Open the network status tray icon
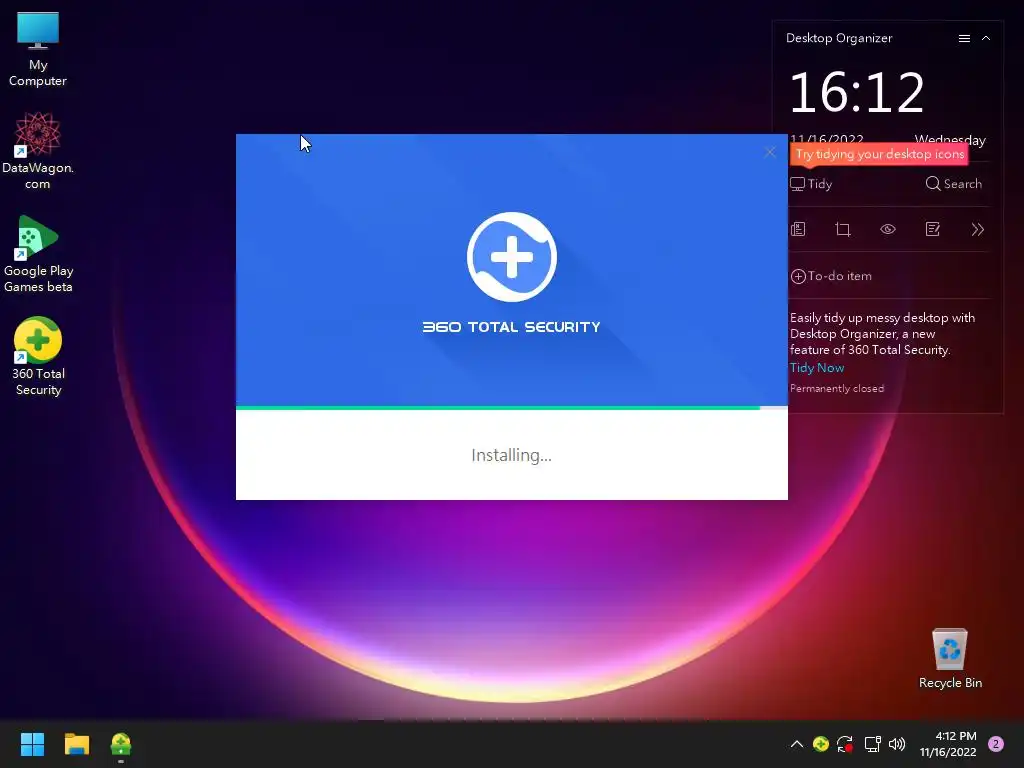 [x=872, y=744]
